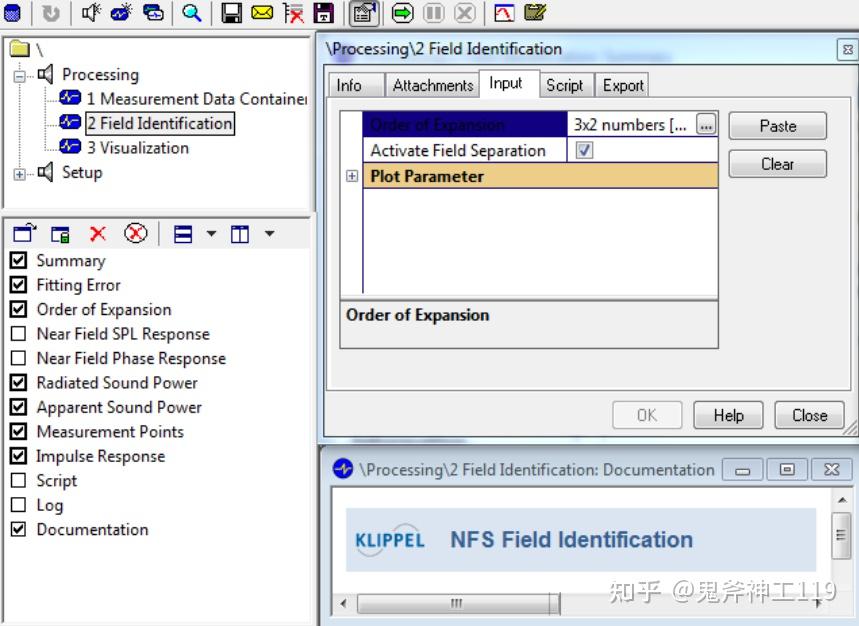Select 3 Visualization in the tree
This screenshot has width=859, height=626.
pyautogui.click(x=138, y=148)
